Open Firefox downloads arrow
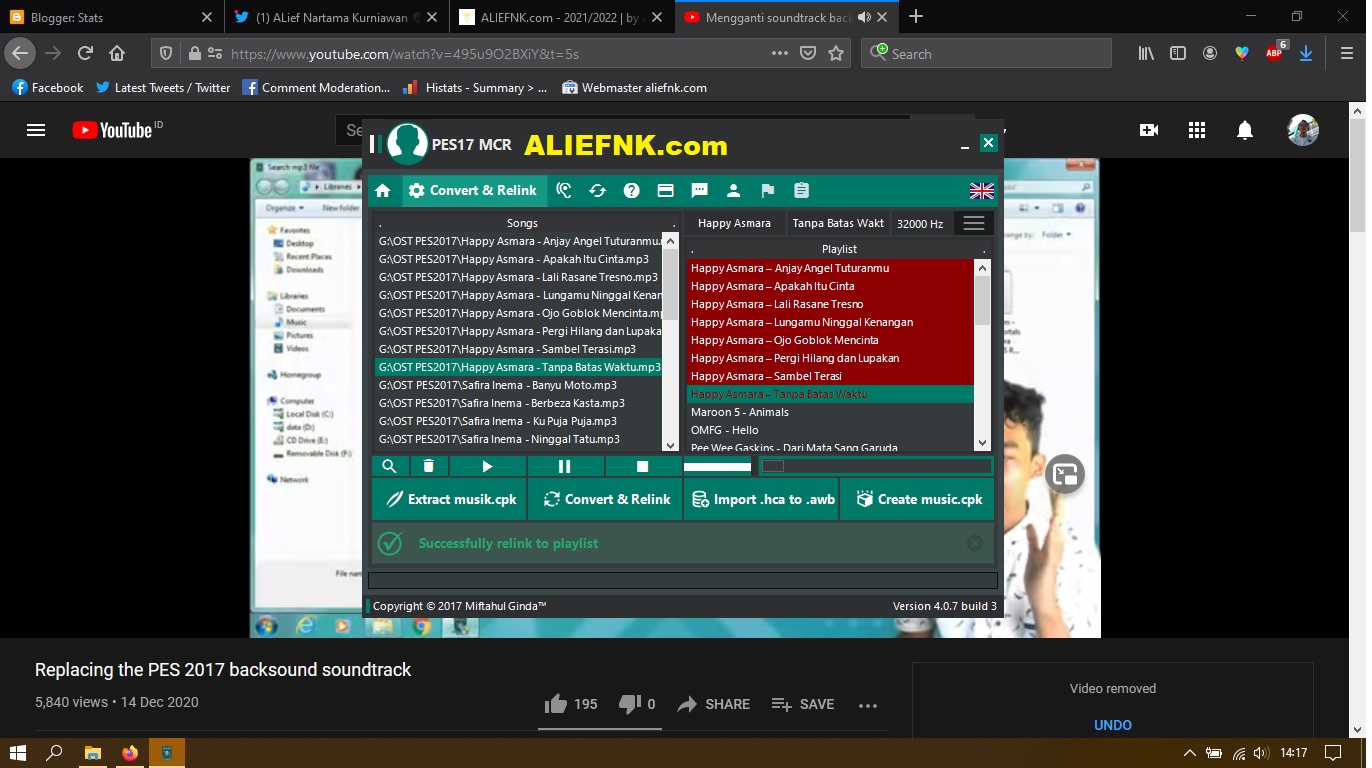 (1306, 54)
